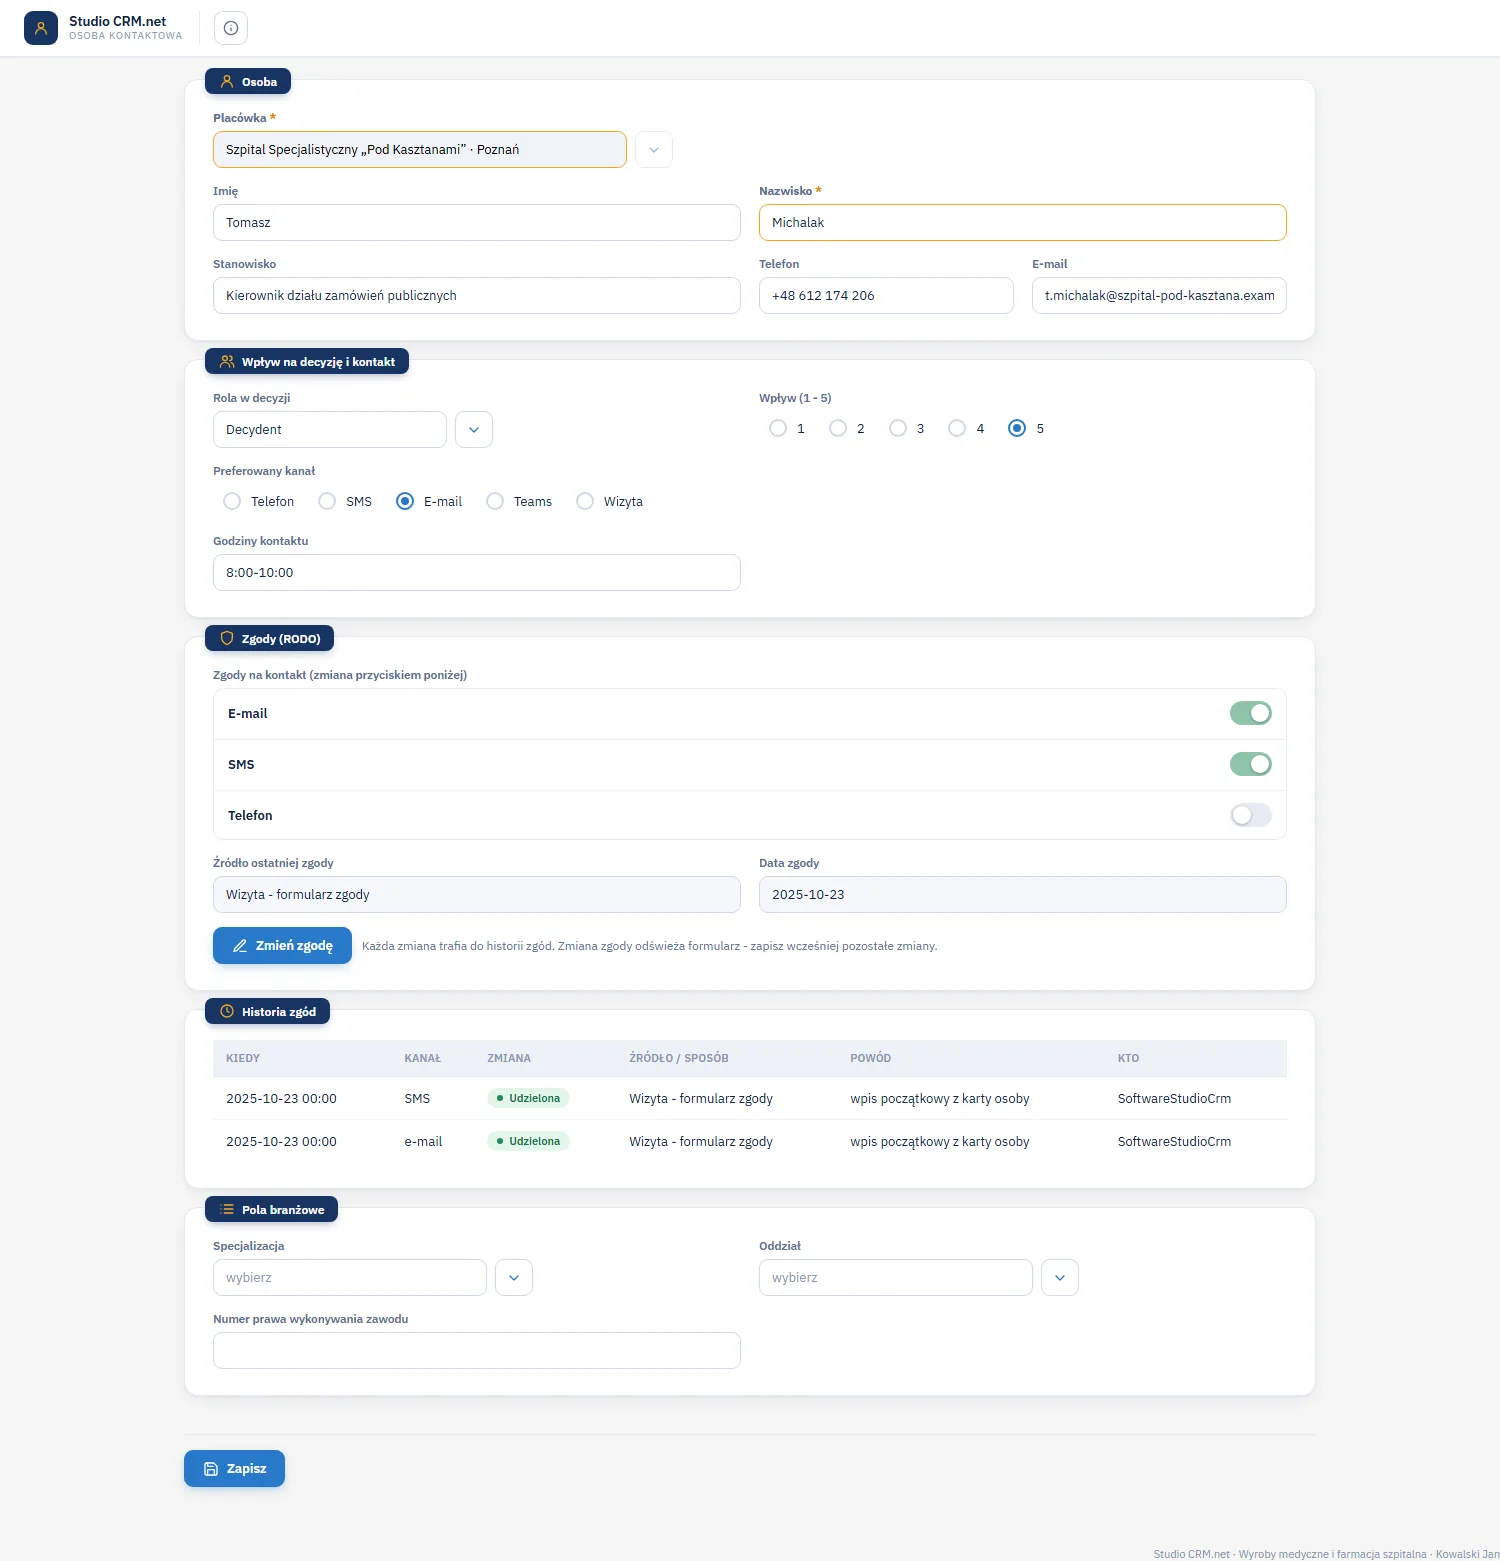This screenshot has height=1561, width=1500.
Task: Select influence level 2
Action: tap(838, 428)
